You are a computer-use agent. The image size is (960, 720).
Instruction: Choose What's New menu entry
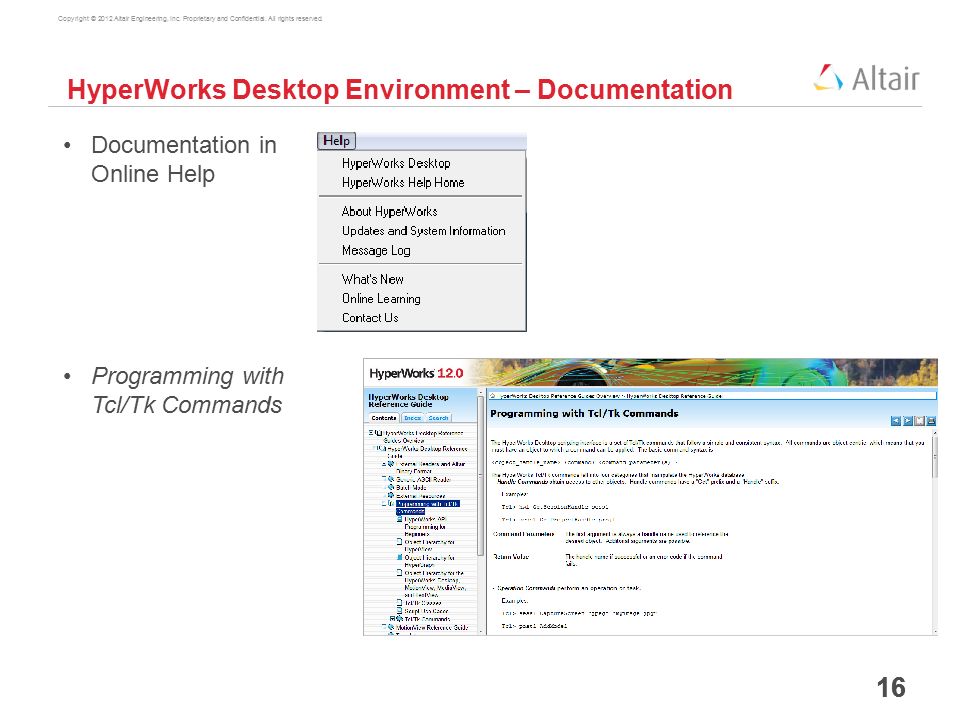coord(372,279)
